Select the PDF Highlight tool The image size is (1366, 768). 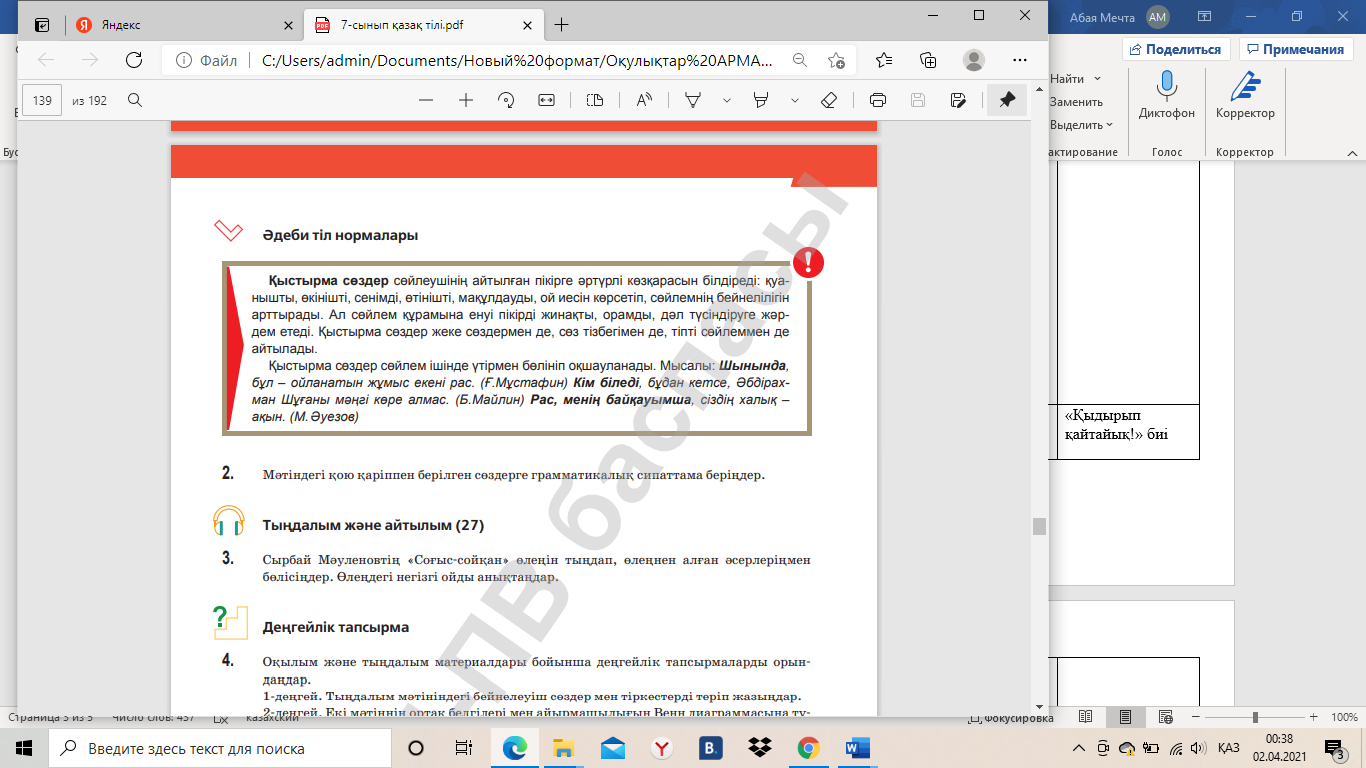click(x=761, y=100)
